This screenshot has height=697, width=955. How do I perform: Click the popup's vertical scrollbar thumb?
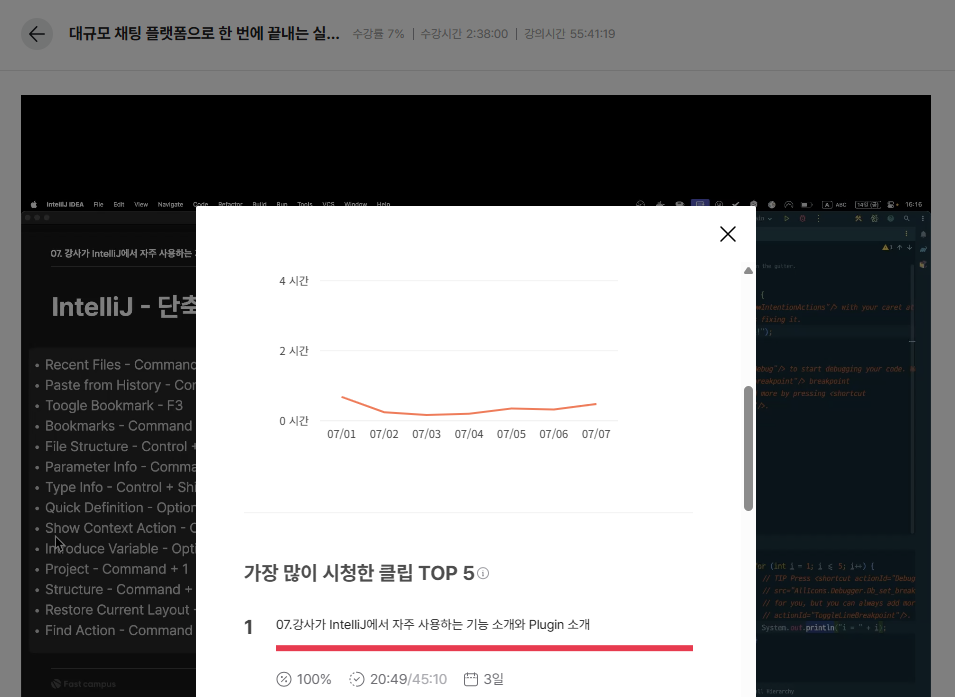[x=748, y=448]
